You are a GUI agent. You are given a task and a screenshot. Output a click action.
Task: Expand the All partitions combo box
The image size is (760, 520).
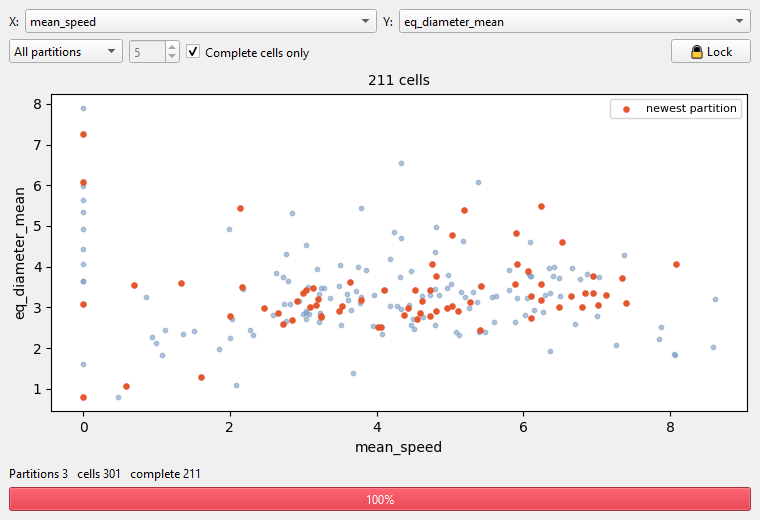(65, 51)
